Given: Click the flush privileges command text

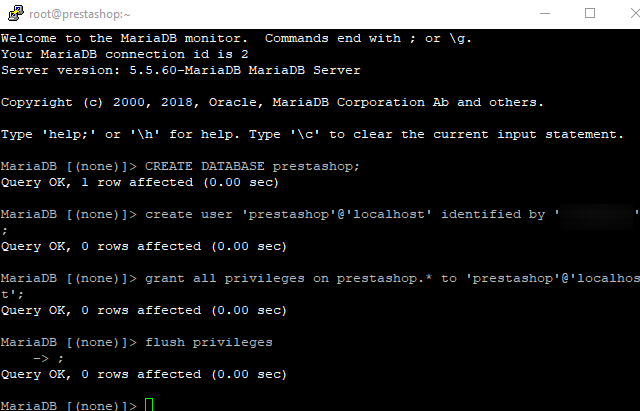Looking at the screenshot, I should point(209,342).
